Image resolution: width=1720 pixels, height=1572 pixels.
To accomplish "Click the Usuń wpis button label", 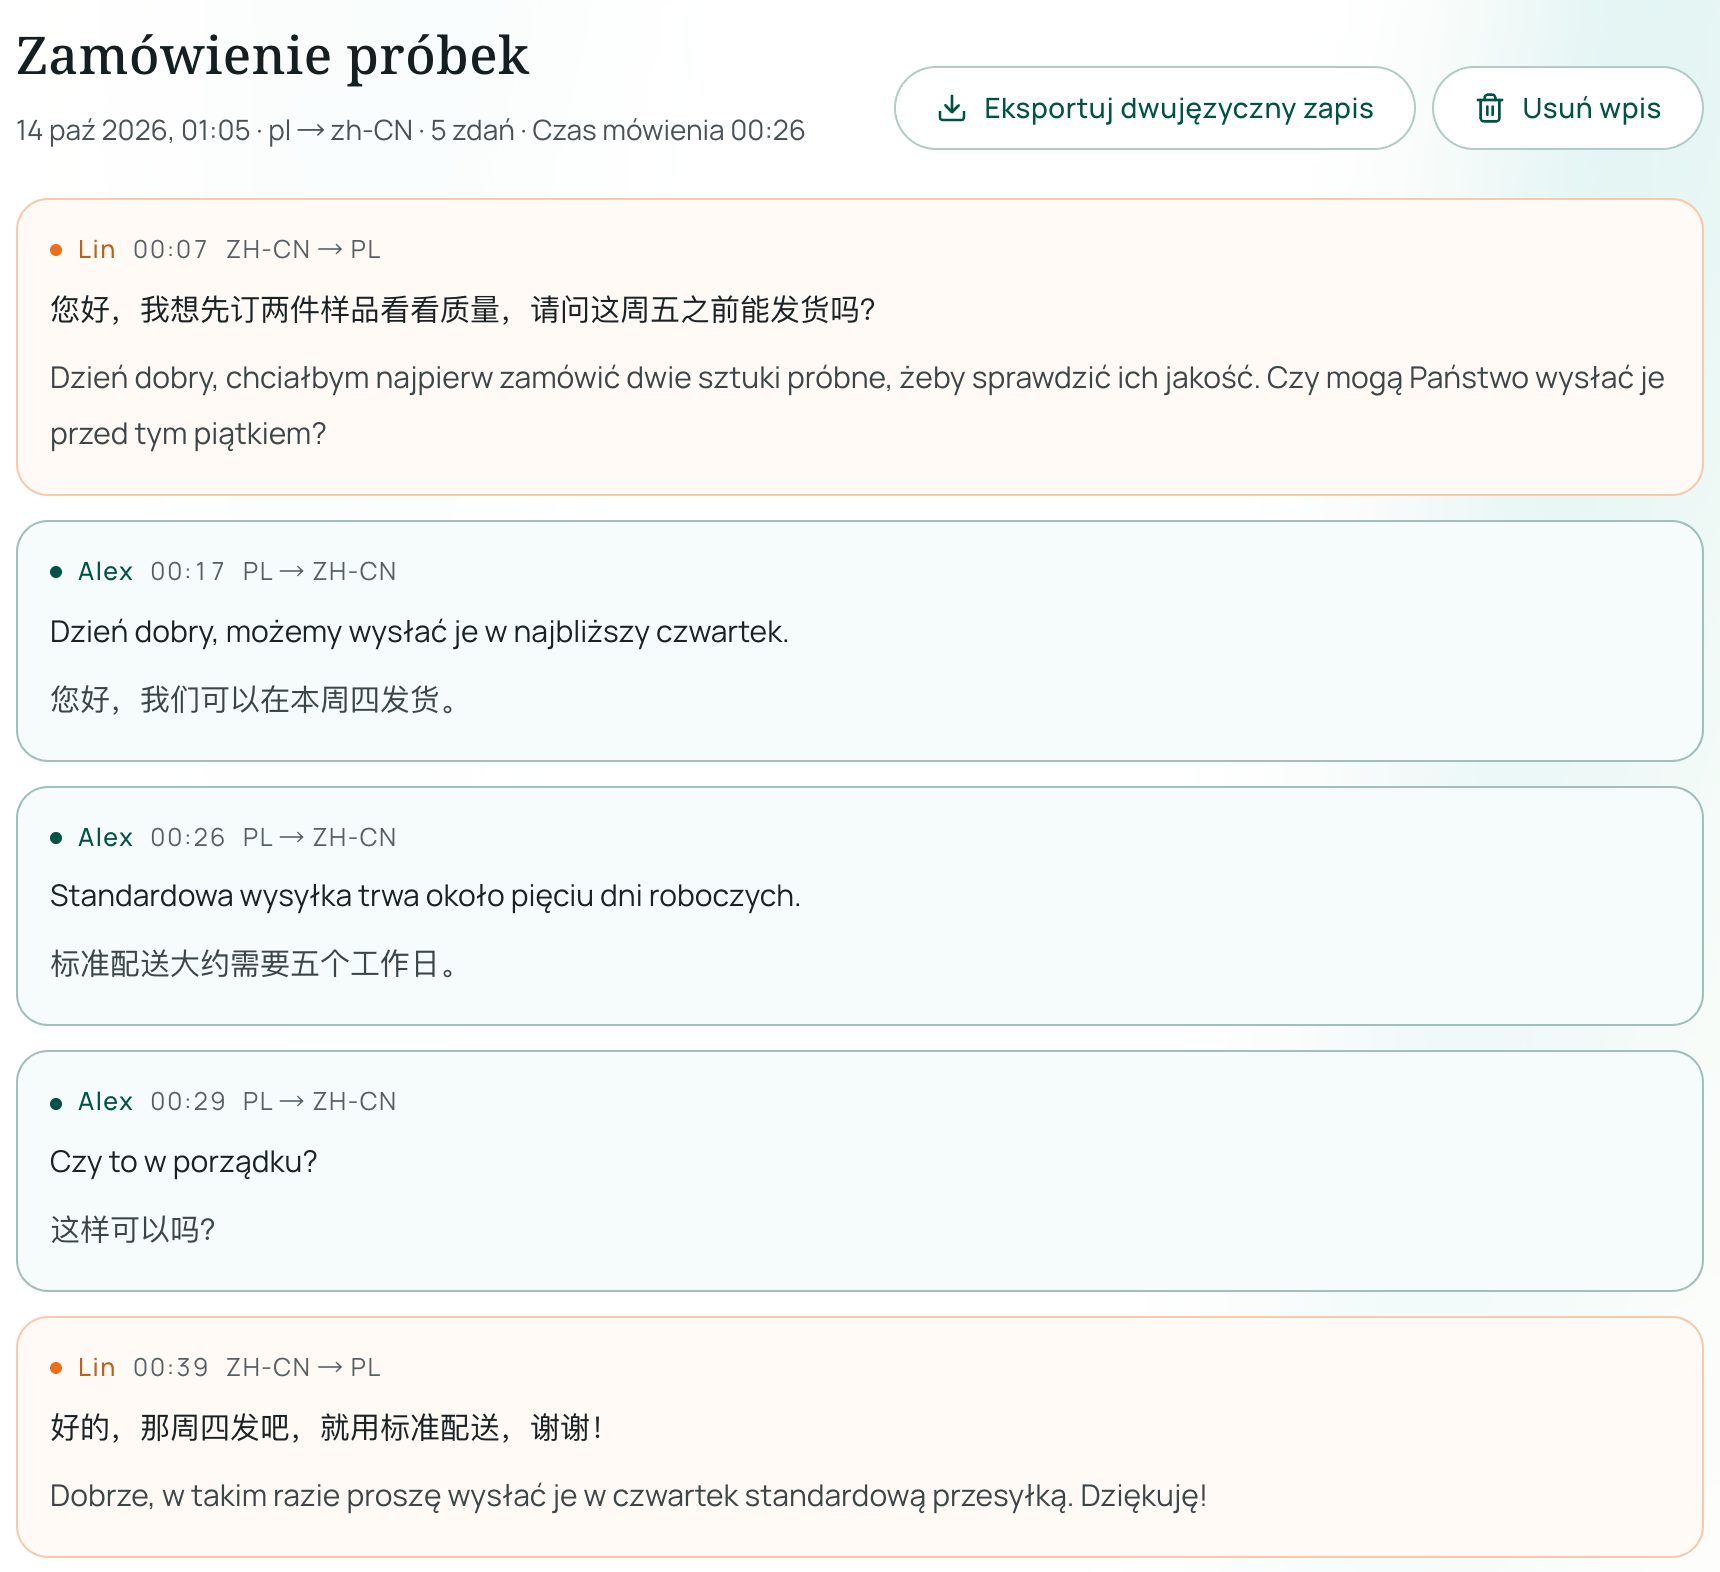I will pos(1591,108).
